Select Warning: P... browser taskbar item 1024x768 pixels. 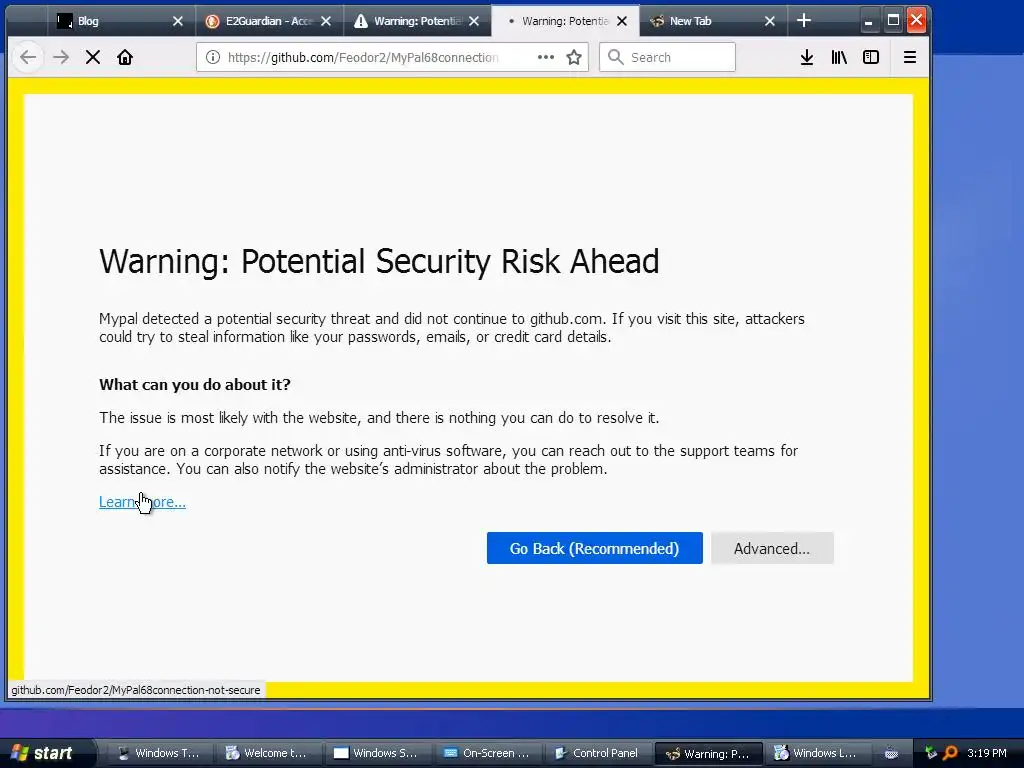pyautogui.click(x=708, y=754)
